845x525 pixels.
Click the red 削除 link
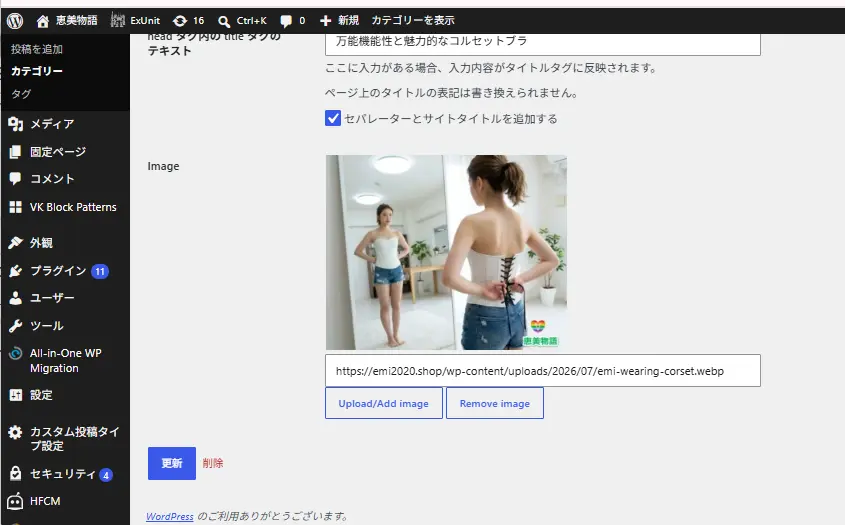pyautogui.click(x=213, y=463)
